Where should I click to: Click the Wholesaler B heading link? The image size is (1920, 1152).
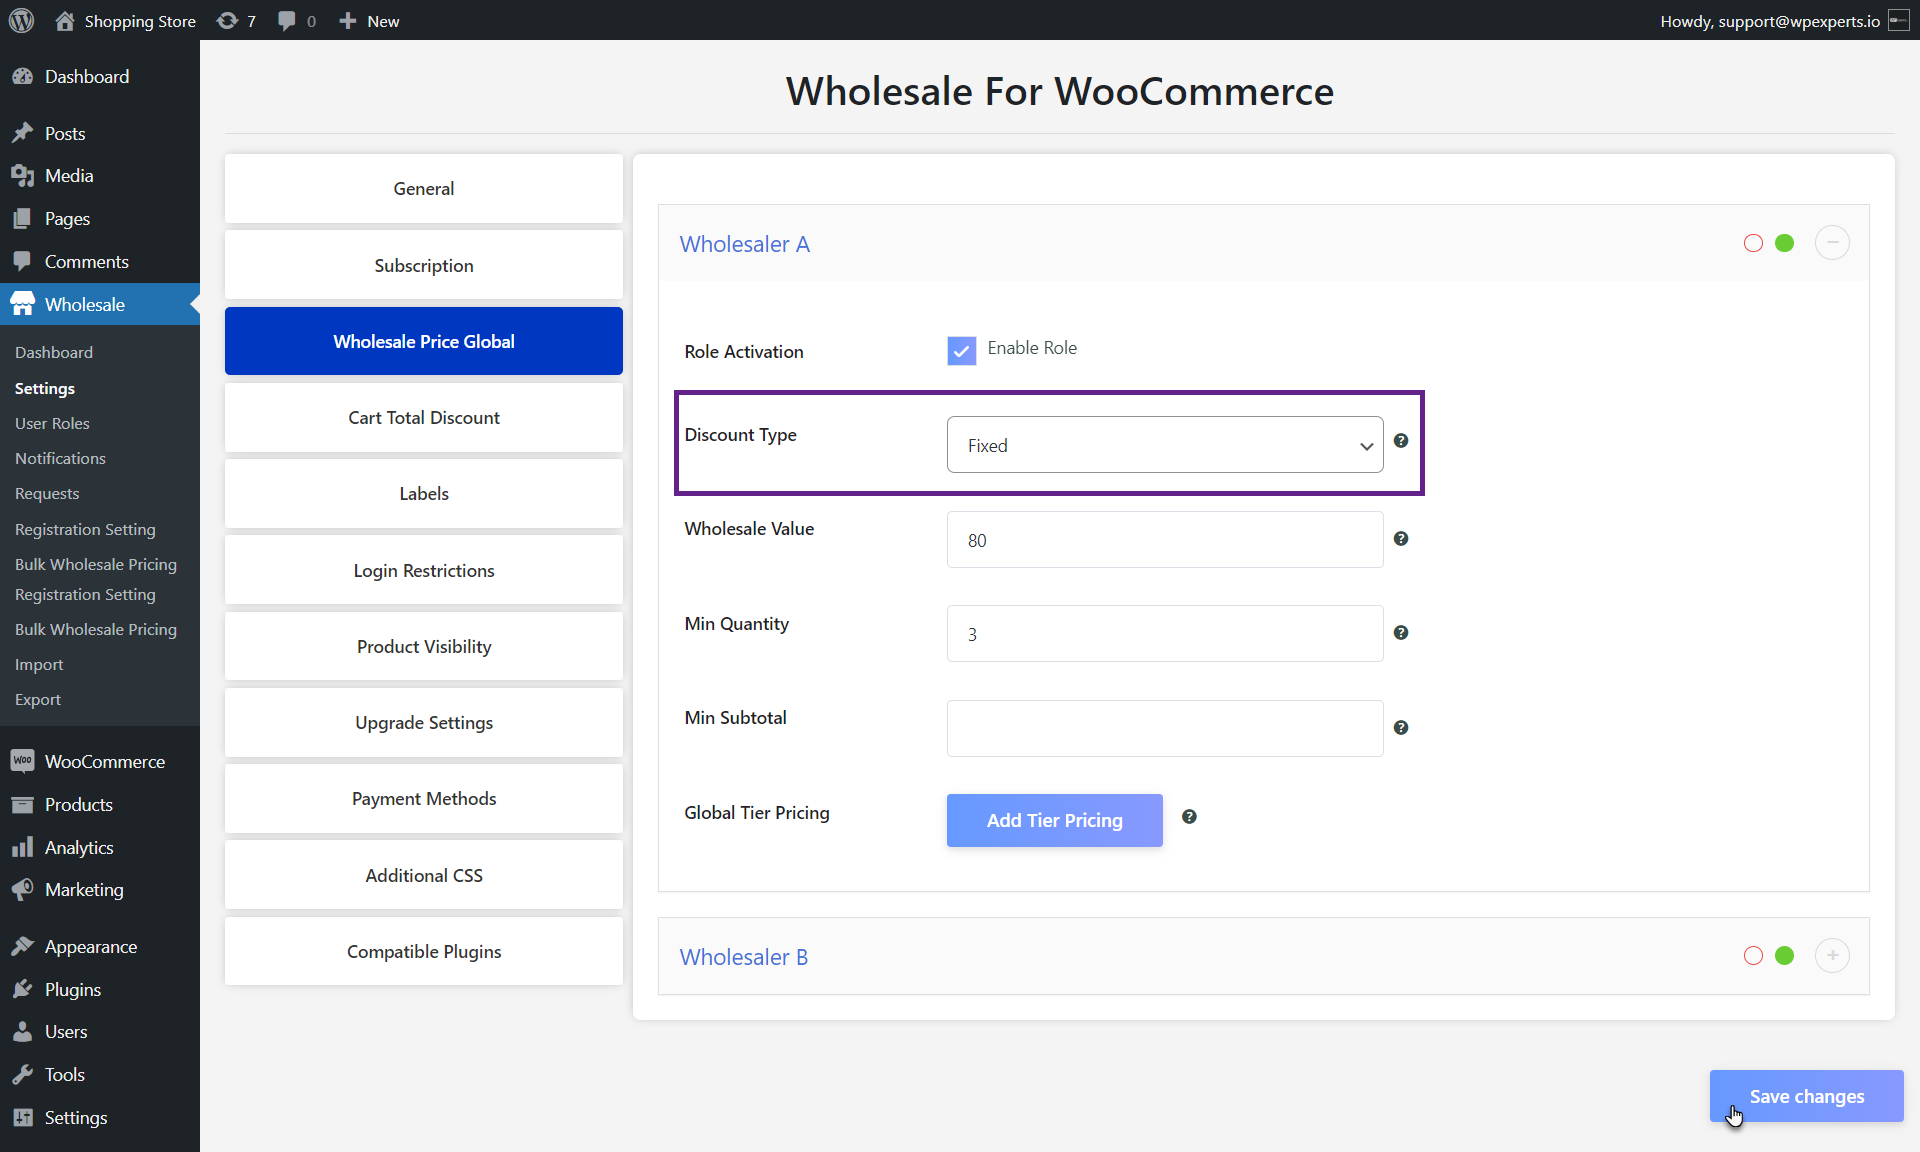pos(744,957)
